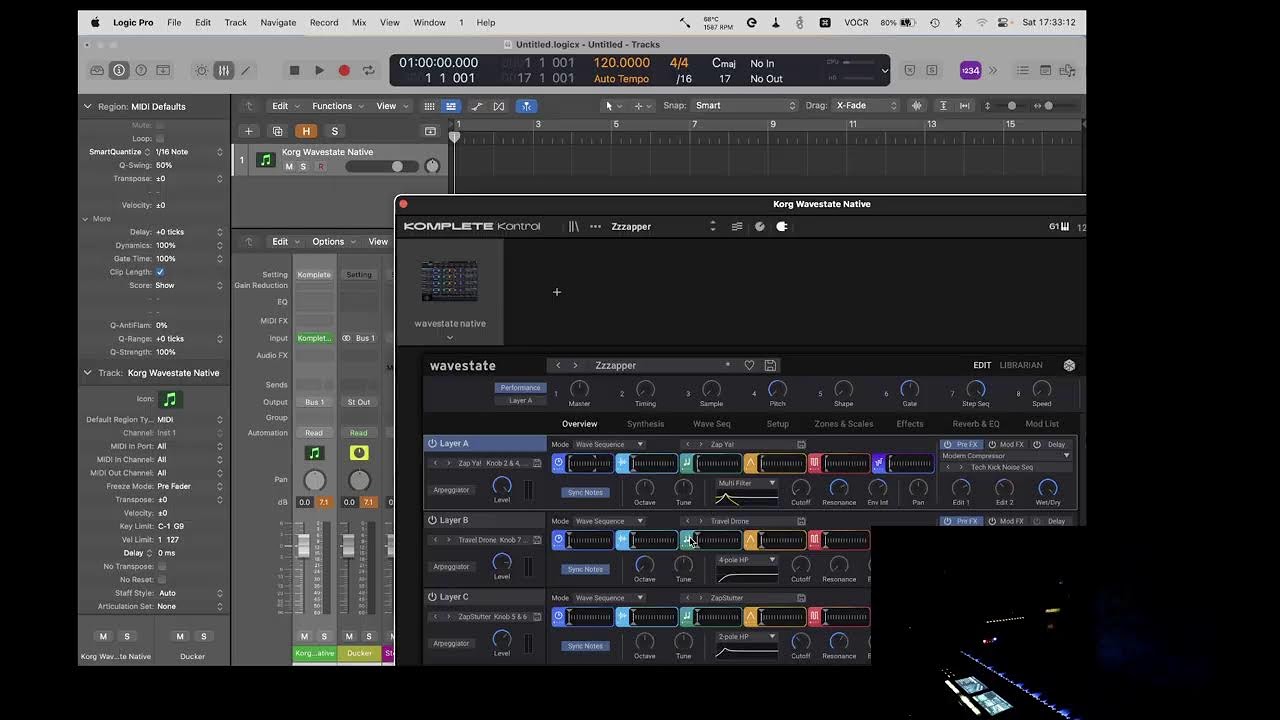The width and height of the screenshot is (1280, 720).
Task: Open the List Editors icon
Action: [x=1022, y=71]
